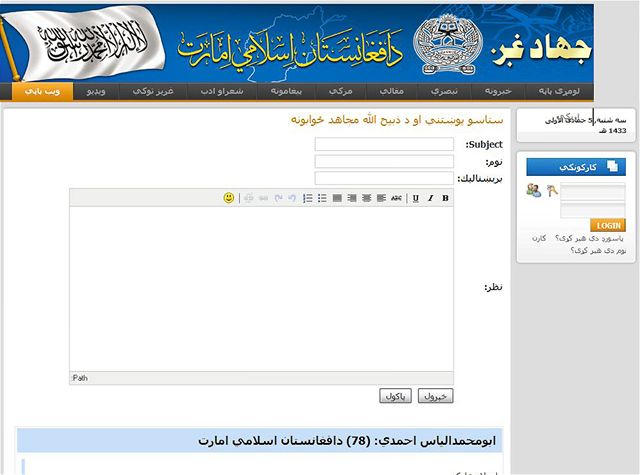This screenshot has height=475, width=640.
Task: Click the پاکول clear button
Action: [x=395, y=396]
